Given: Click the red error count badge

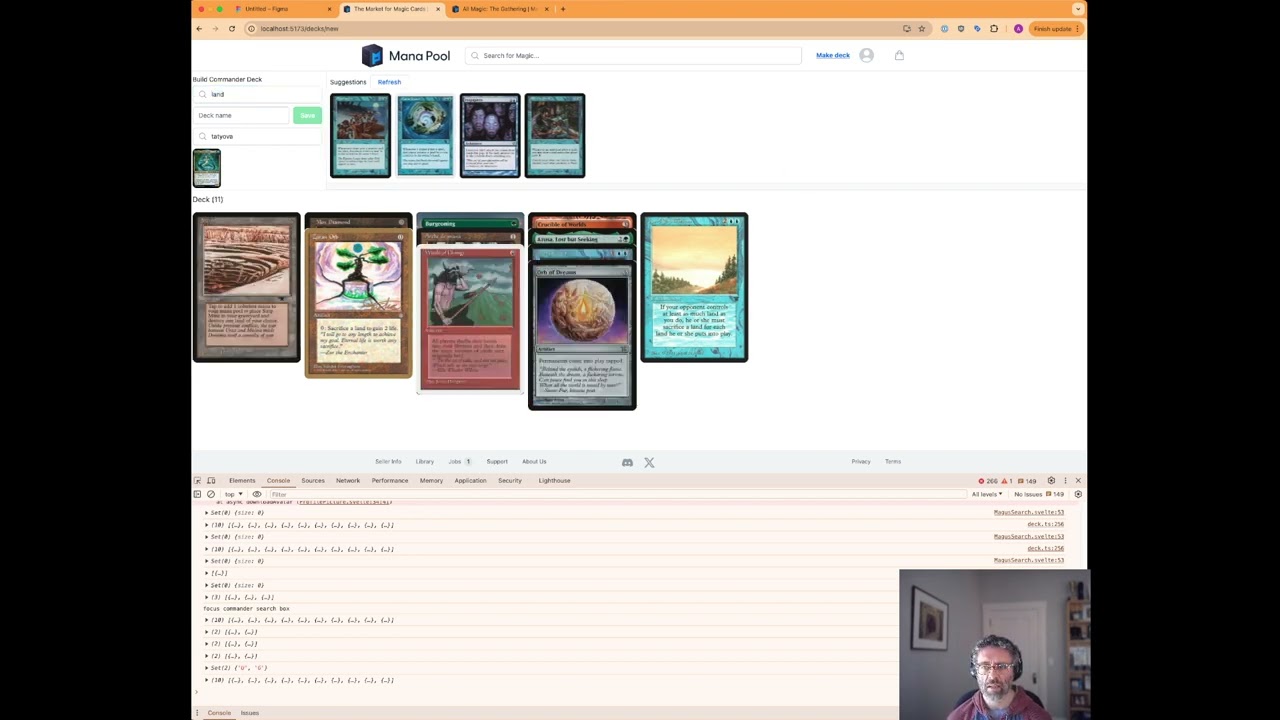Looking at the screenshot, I should coord(988,481).
